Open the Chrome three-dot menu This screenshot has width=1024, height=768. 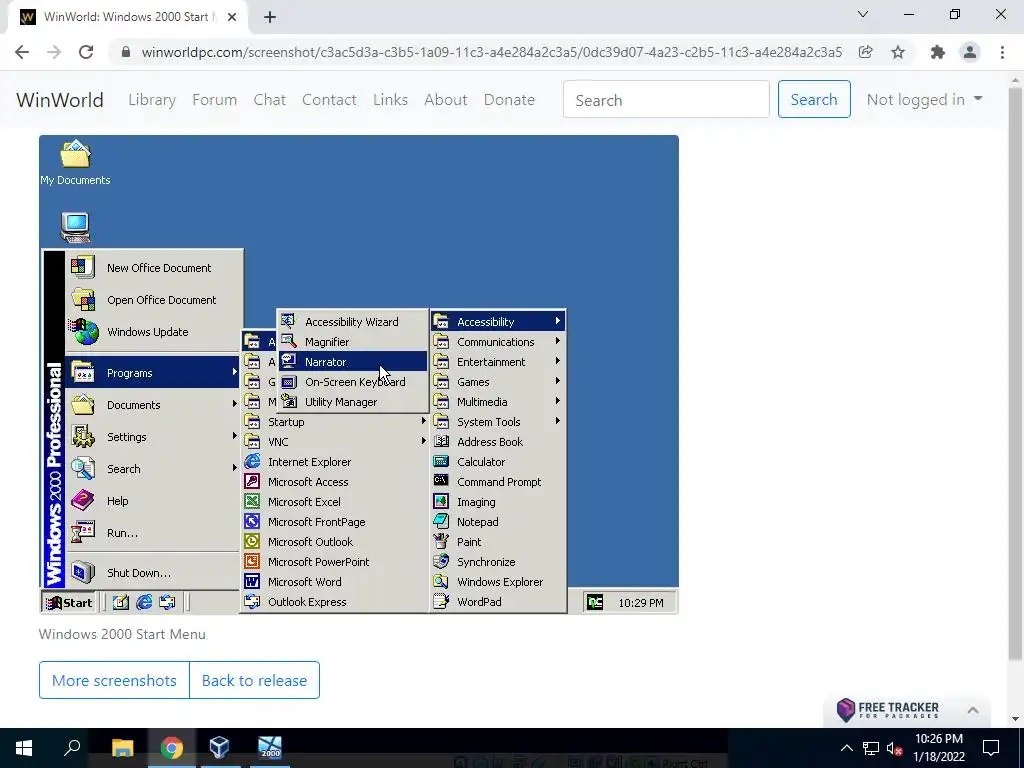coord(1002,52)
